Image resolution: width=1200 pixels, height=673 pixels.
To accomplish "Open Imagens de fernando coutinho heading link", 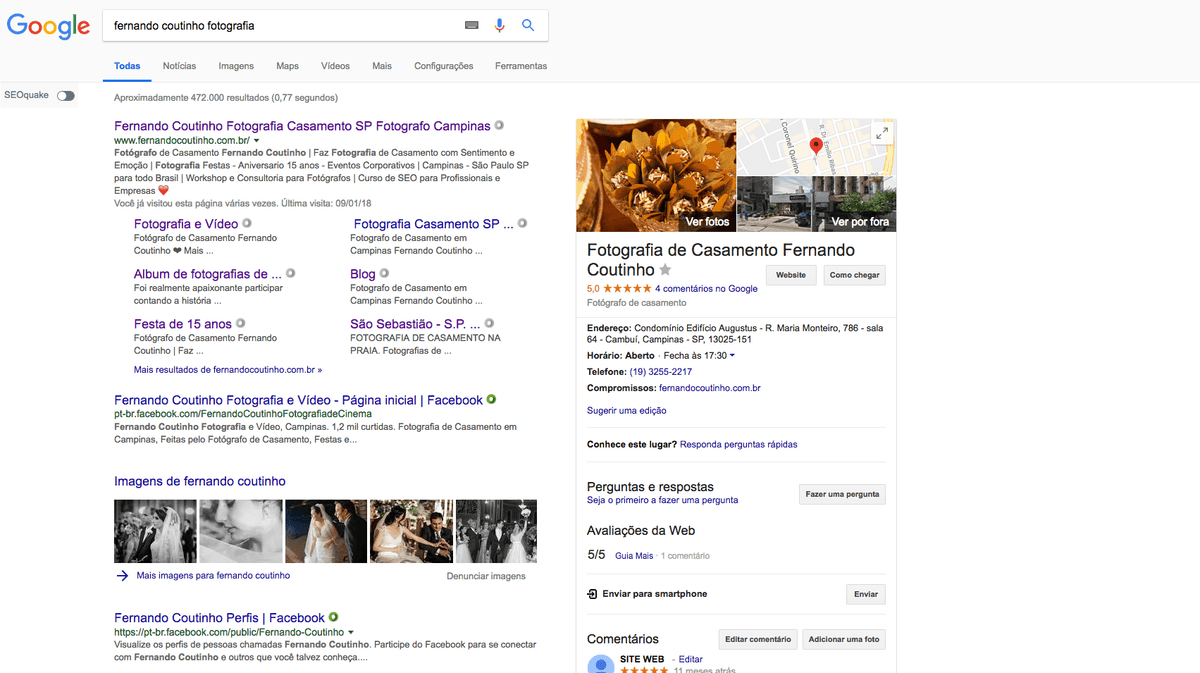I will pos(200,481).
